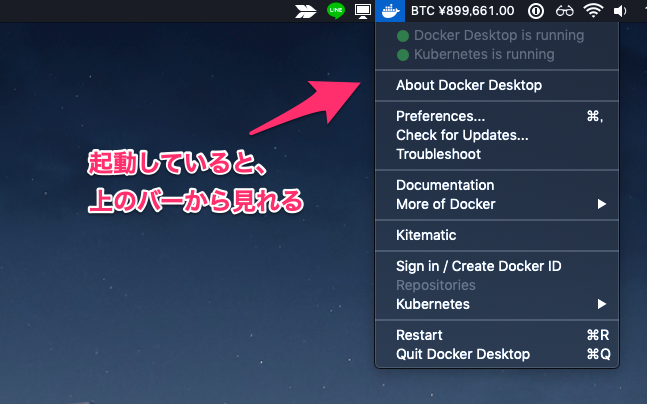The height and width of the screenshot is (404, 647).
Task: Click the Docker Desktop is running status
Action: (x=497, y=35)
